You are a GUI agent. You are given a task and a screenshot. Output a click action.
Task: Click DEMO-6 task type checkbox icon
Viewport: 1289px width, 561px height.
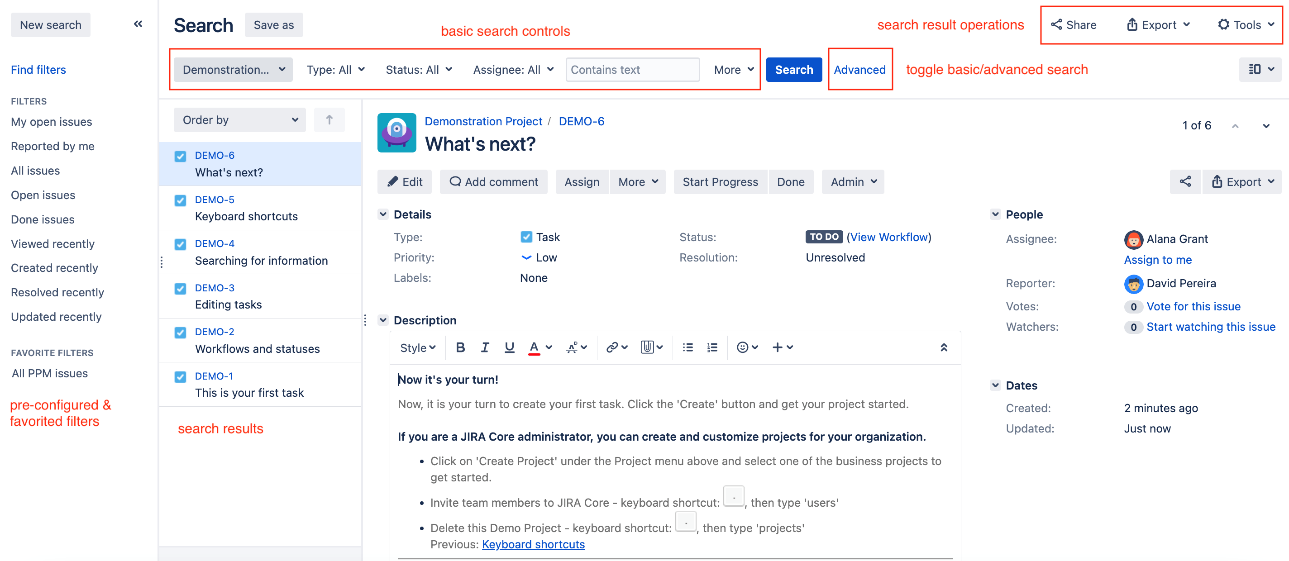point(180,156)
